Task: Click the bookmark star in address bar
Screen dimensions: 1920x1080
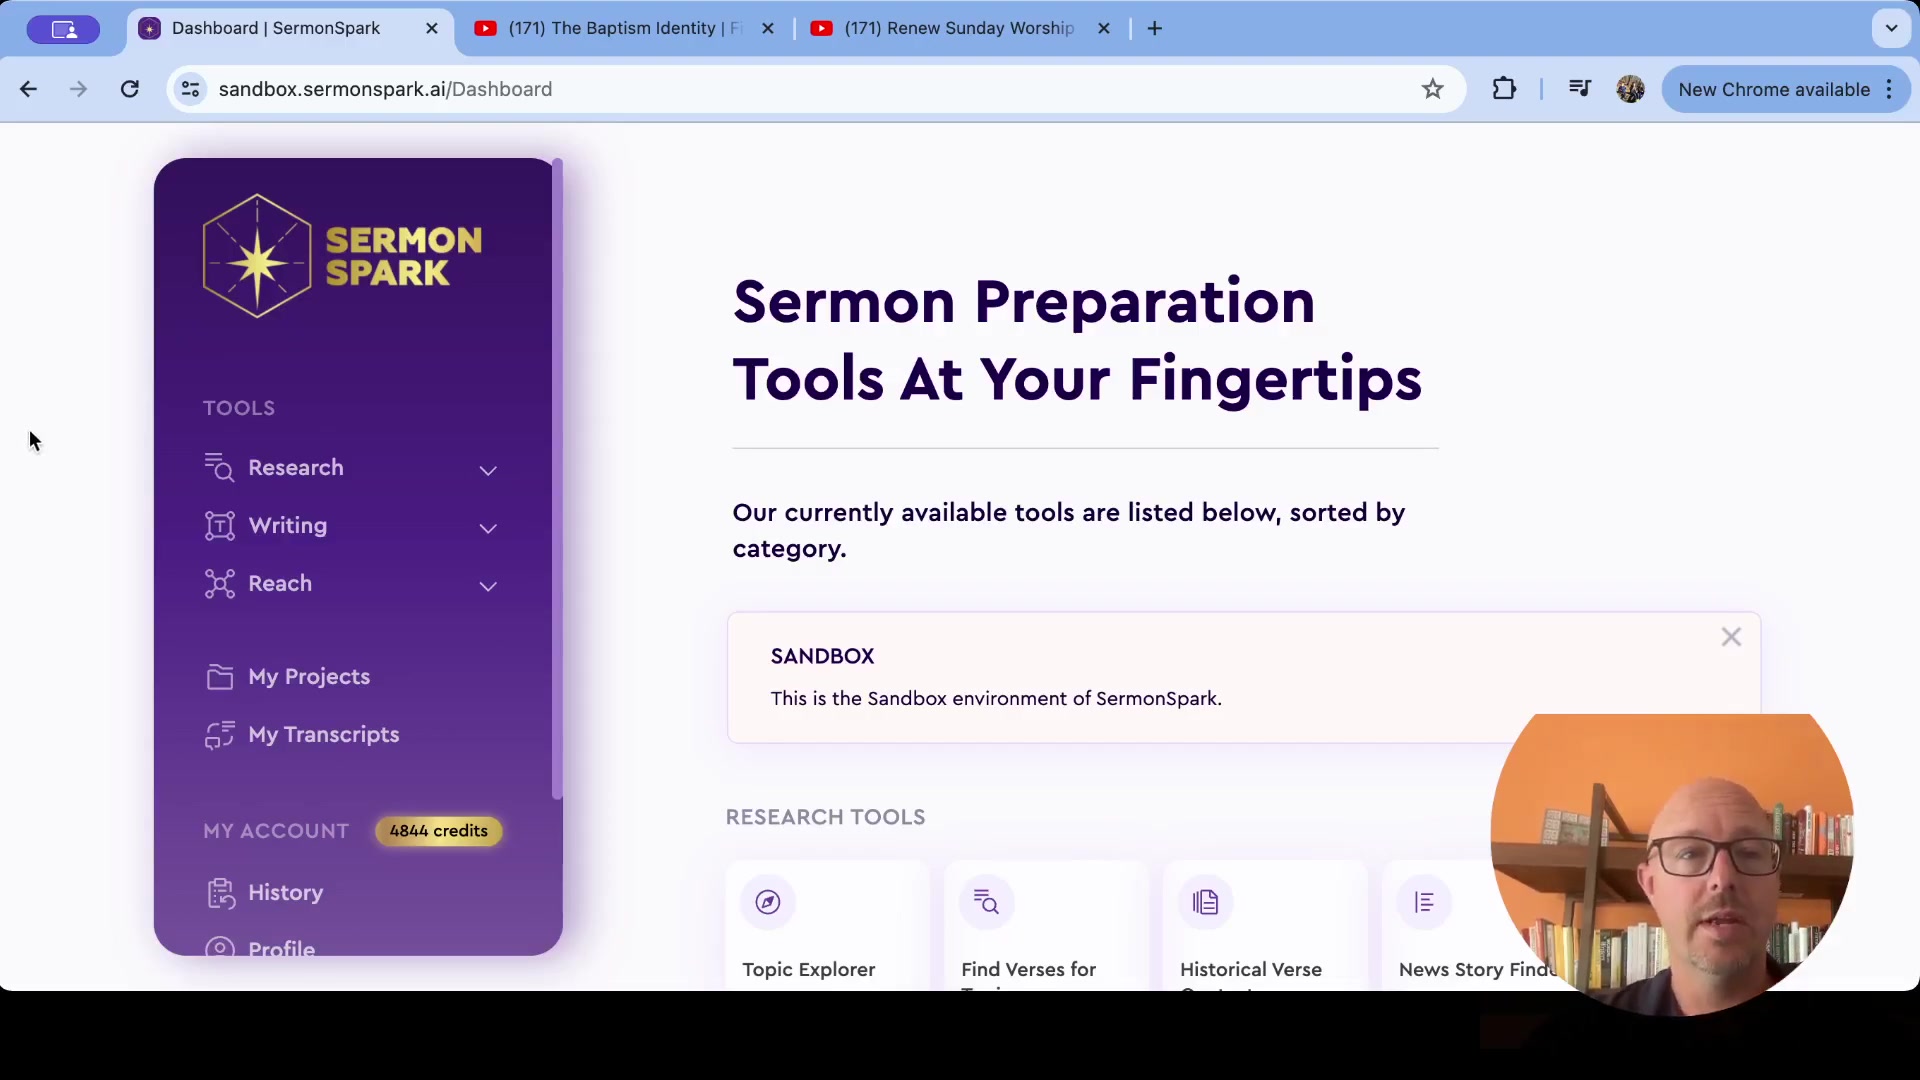Action: (1433, 89)
